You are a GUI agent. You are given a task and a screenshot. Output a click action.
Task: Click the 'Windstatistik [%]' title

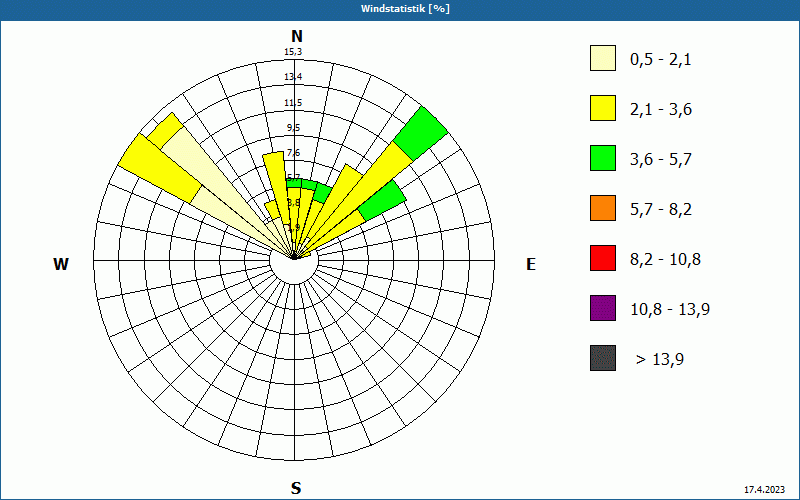[x=405, y=9]
